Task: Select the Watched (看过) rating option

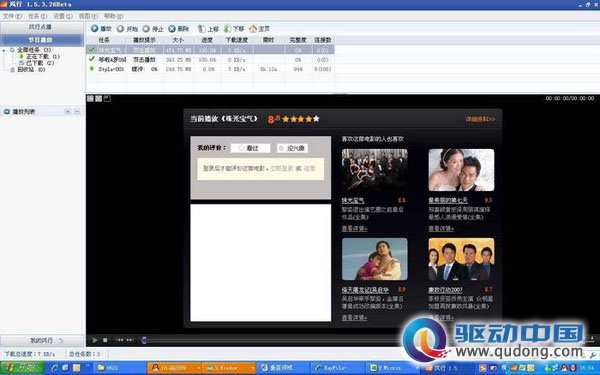Action: [250, 148]
